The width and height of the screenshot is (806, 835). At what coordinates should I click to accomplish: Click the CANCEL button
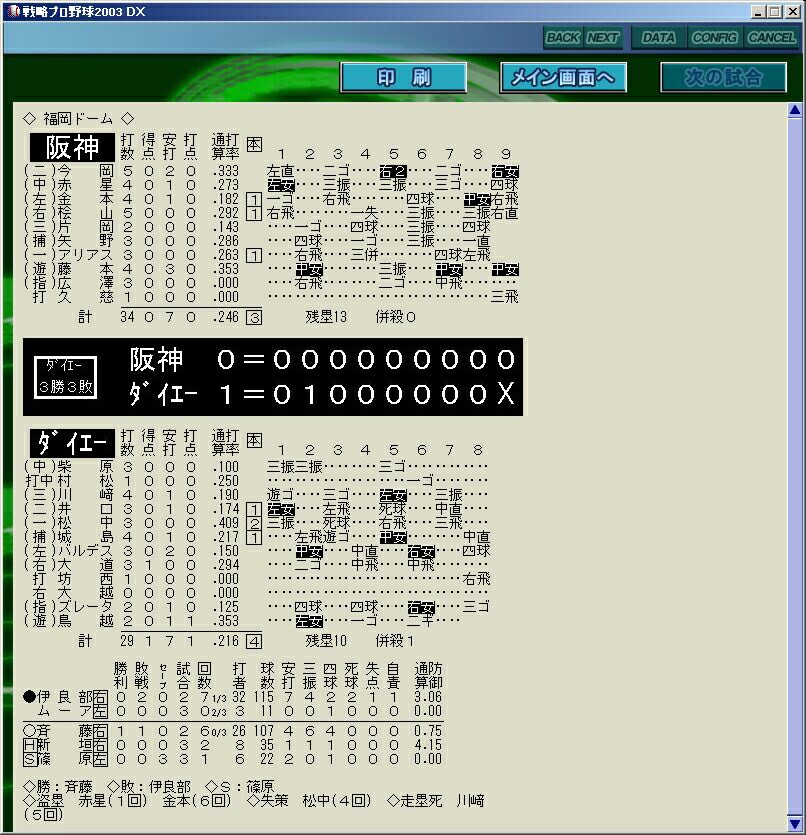coord(771,38)
